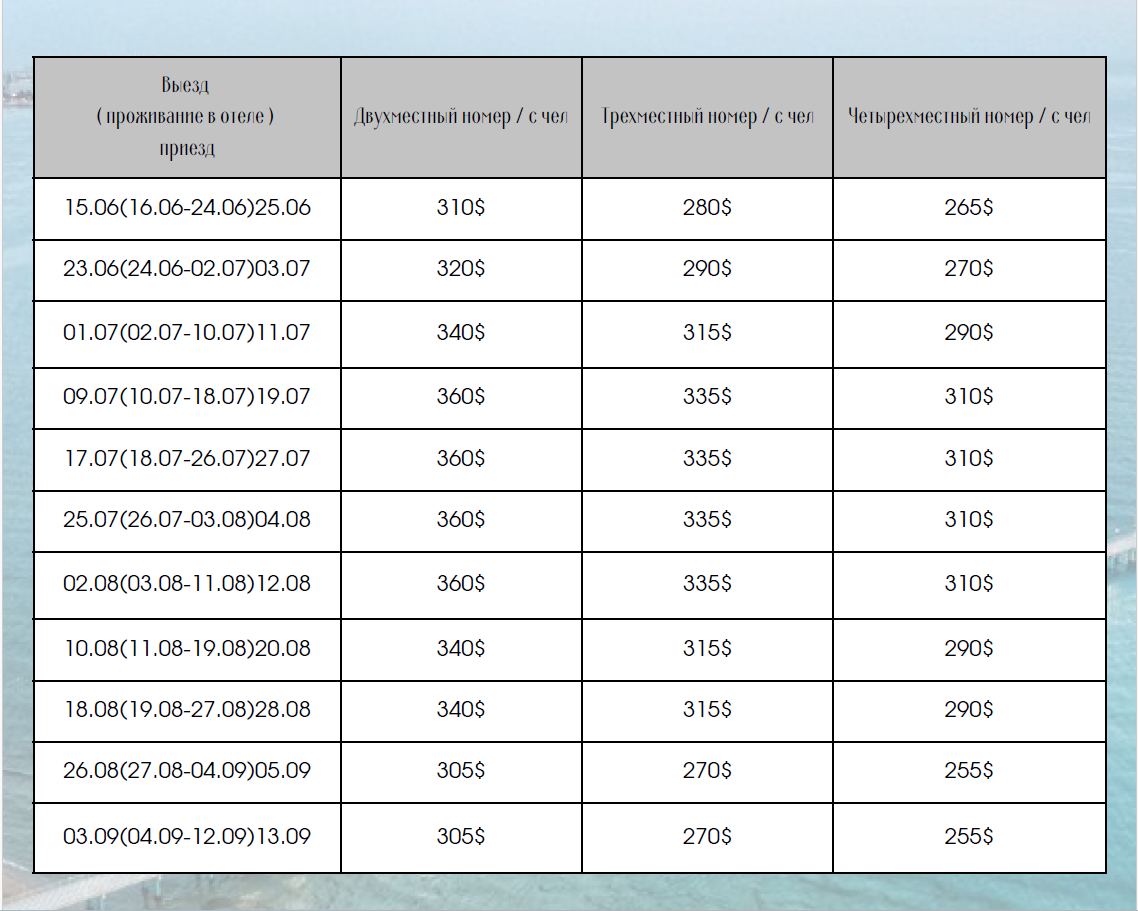Image resolution: width=1138 pixels, height=911 pixels.
Task: Select the date cell 17.07(18.07-26.07)27.07
Action: (187, 459)
